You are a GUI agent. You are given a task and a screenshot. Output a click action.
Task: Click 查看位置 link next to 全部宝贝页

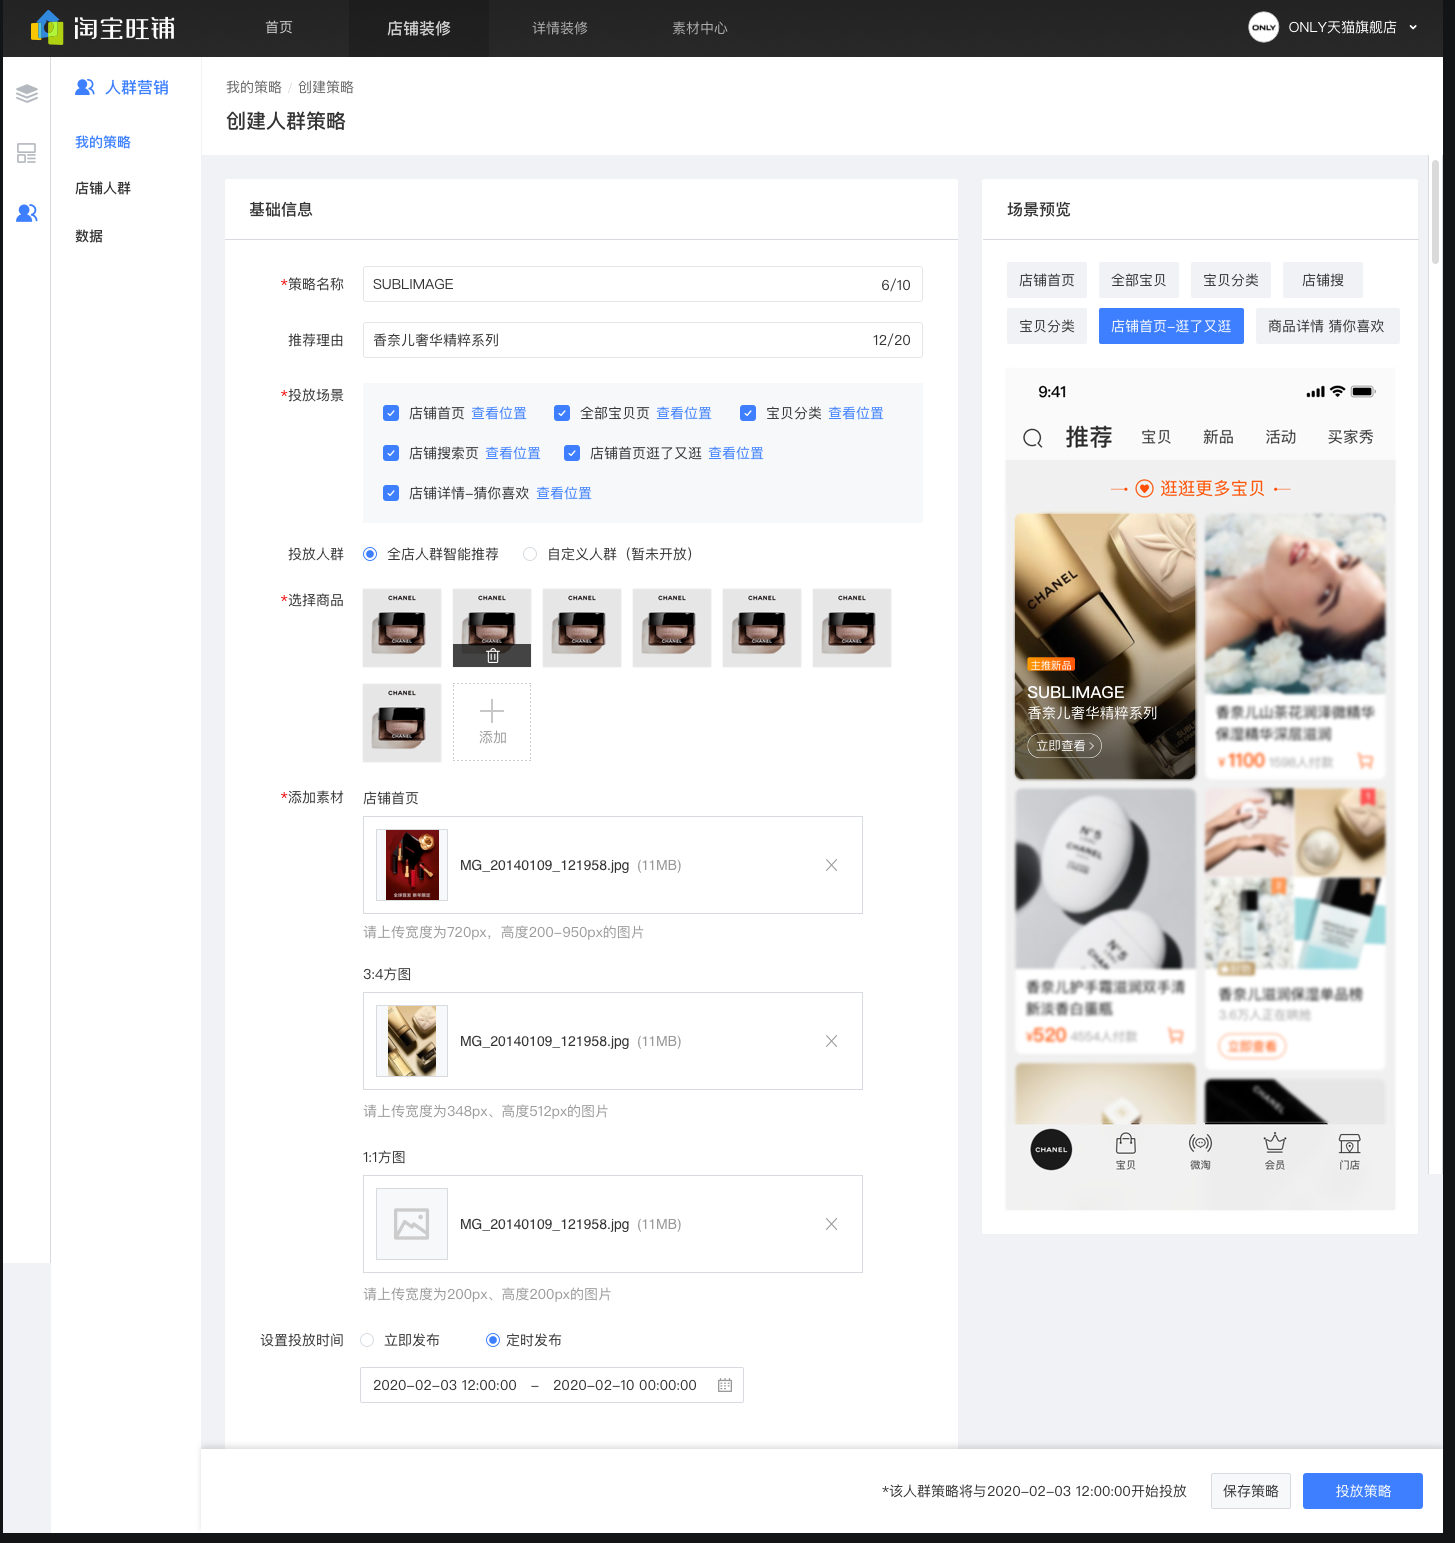tap(684, 413)
